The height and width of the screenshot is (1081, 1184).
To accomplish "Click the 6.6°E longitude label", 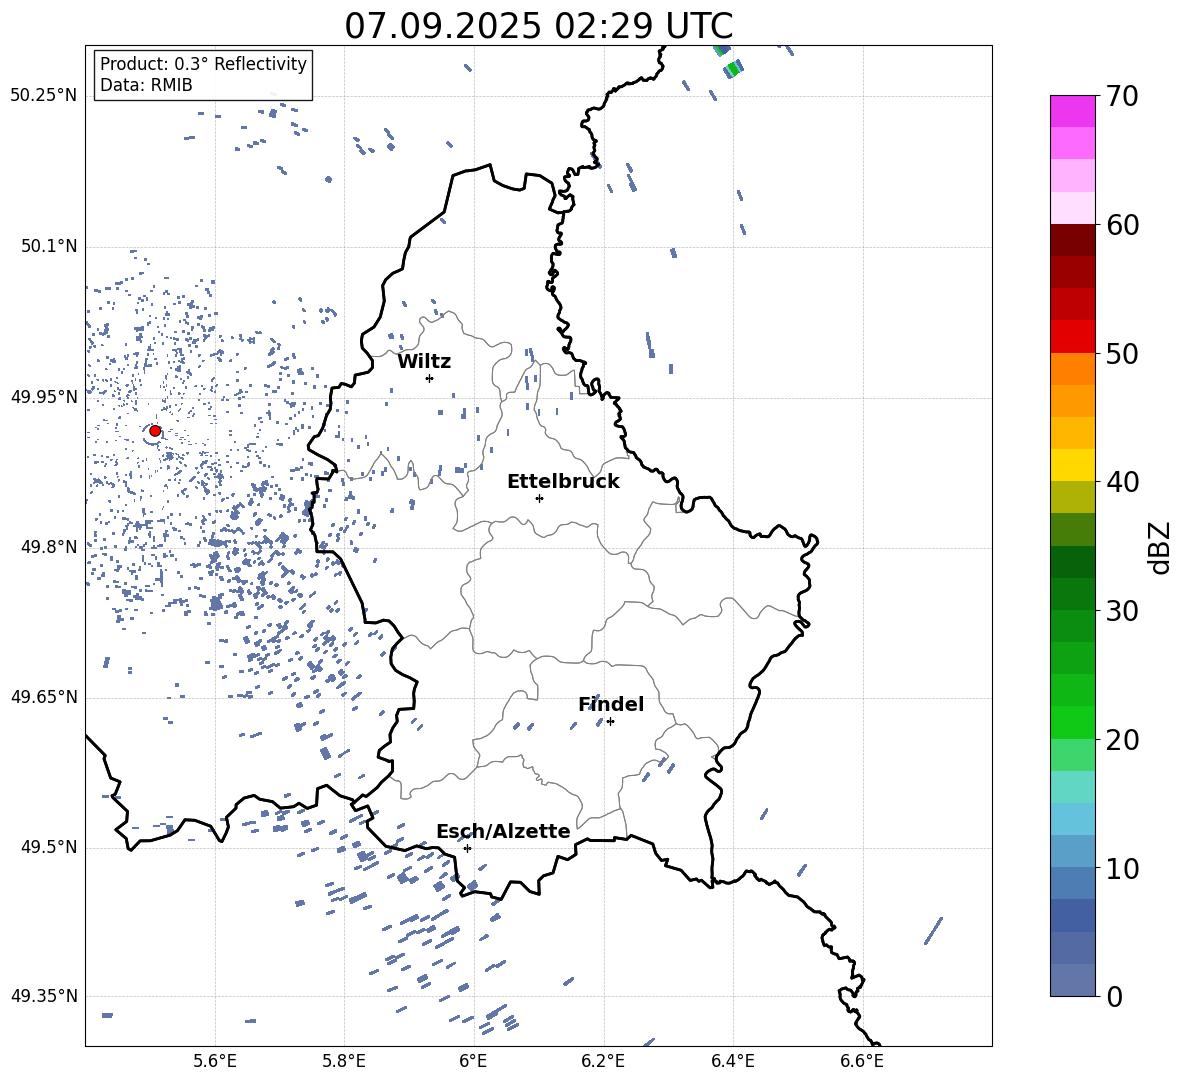I will pyautogui.click(x=862, y=1061).
